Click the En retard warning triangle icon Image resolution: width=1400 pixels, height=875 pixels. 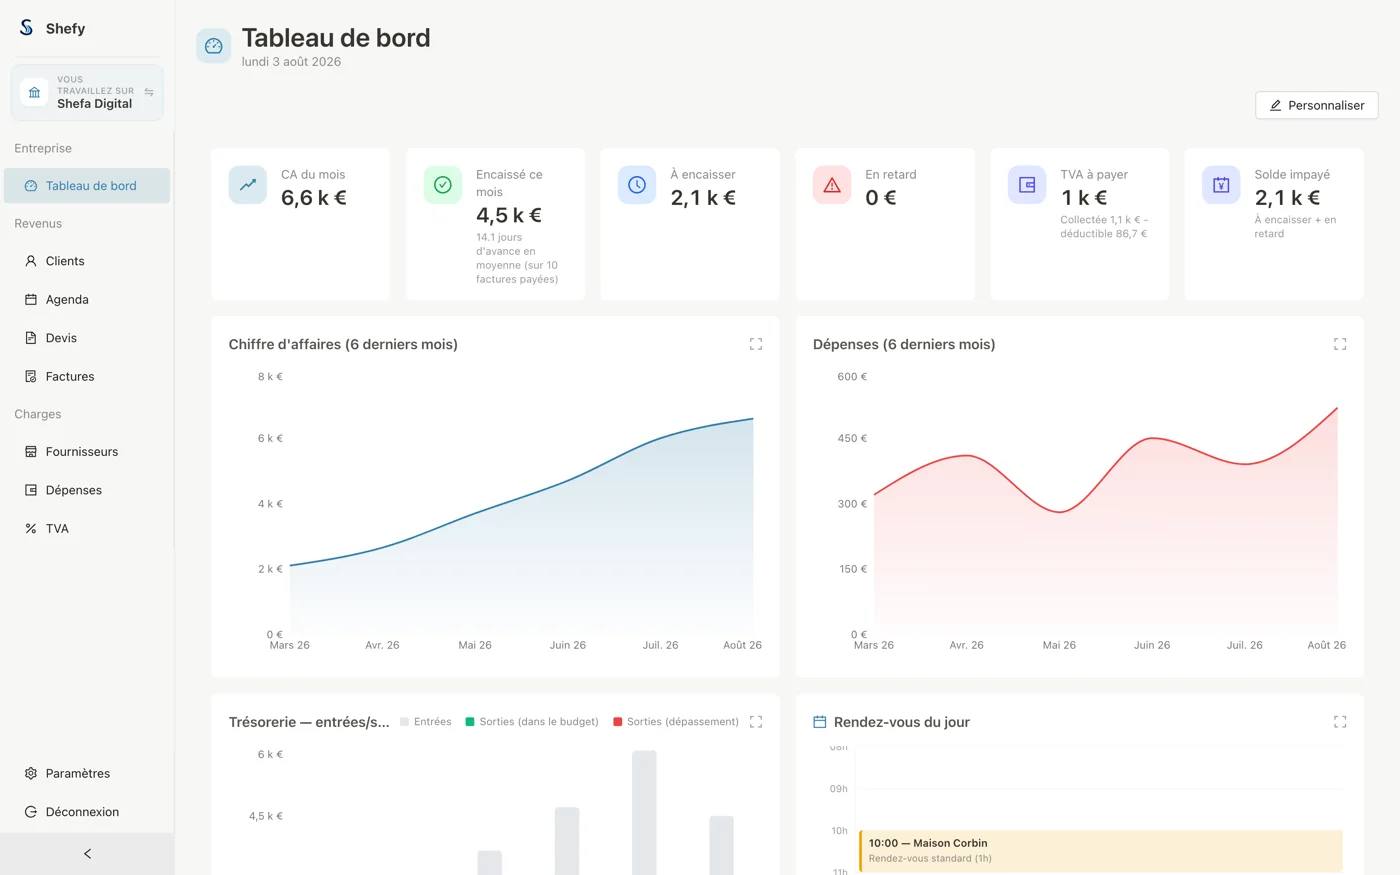(x=832, y=185)
